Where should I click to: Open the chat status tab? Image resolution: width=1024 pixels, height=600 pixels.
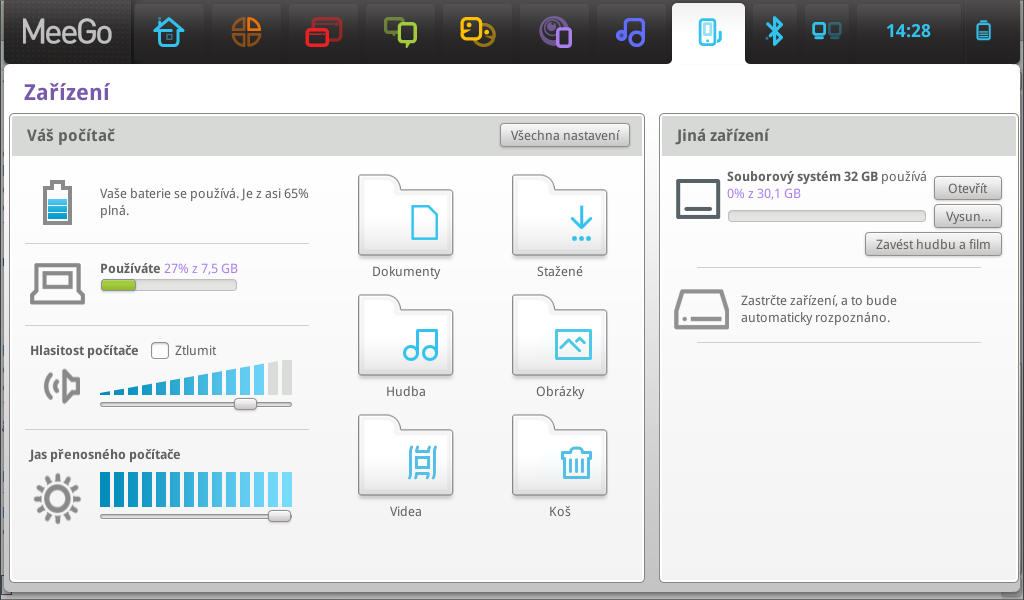point(401,33)
